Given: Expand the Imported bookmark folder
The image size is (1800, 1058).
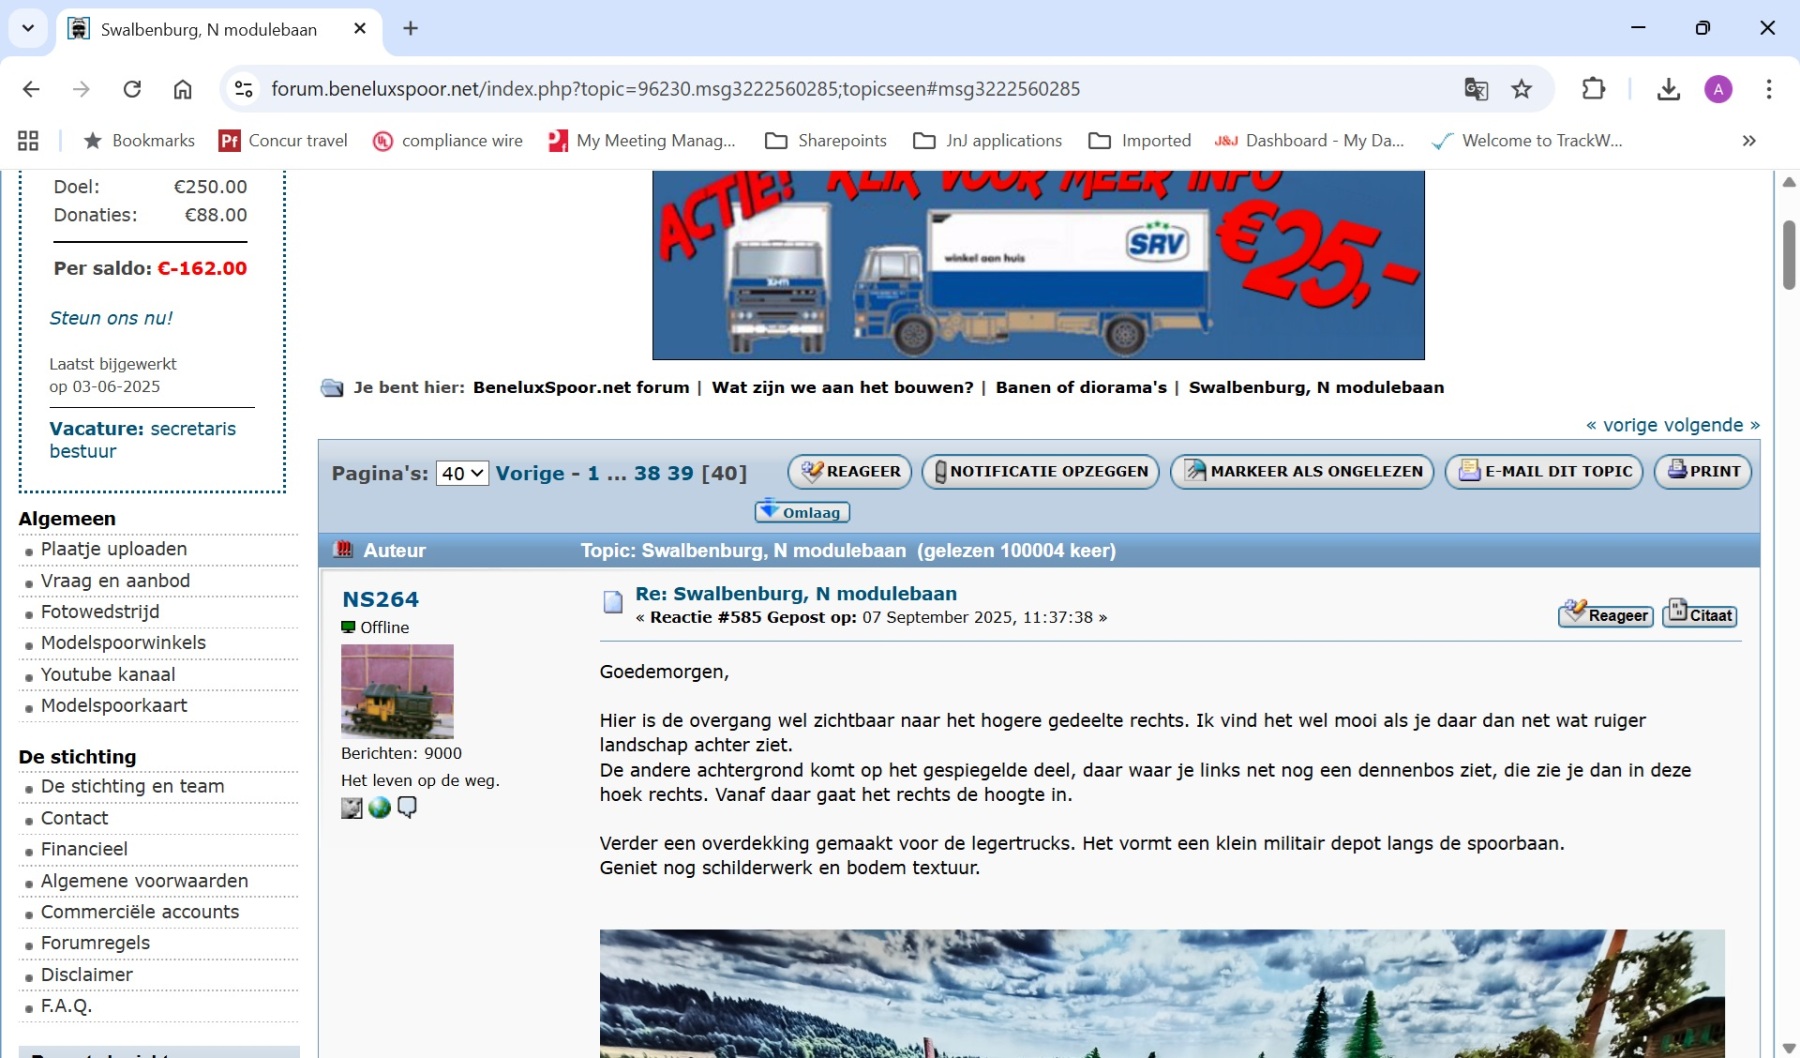Looking at the screenshot, I should (1139, 141).
